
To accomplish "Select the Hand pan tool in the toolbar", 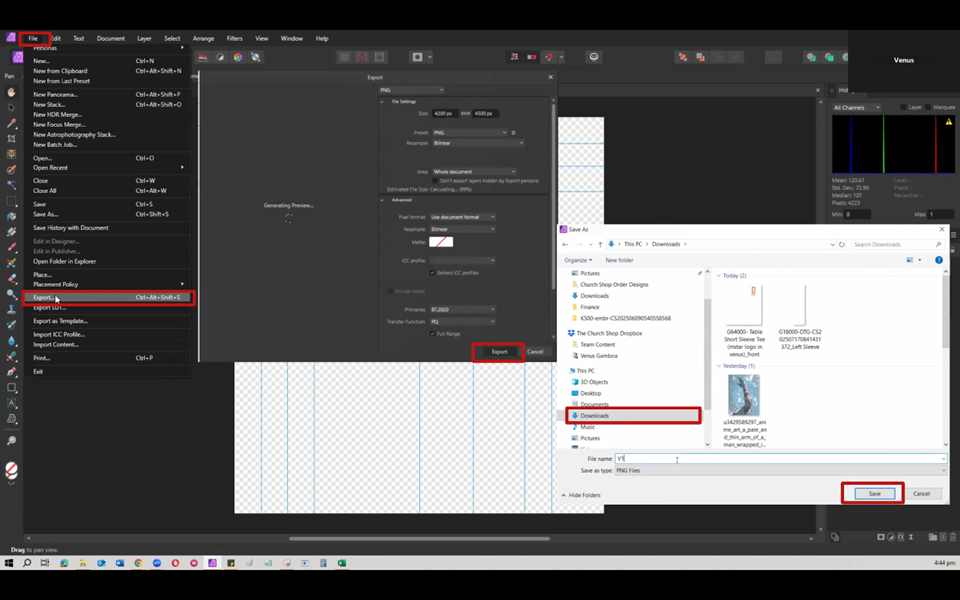I will point(12,92).
